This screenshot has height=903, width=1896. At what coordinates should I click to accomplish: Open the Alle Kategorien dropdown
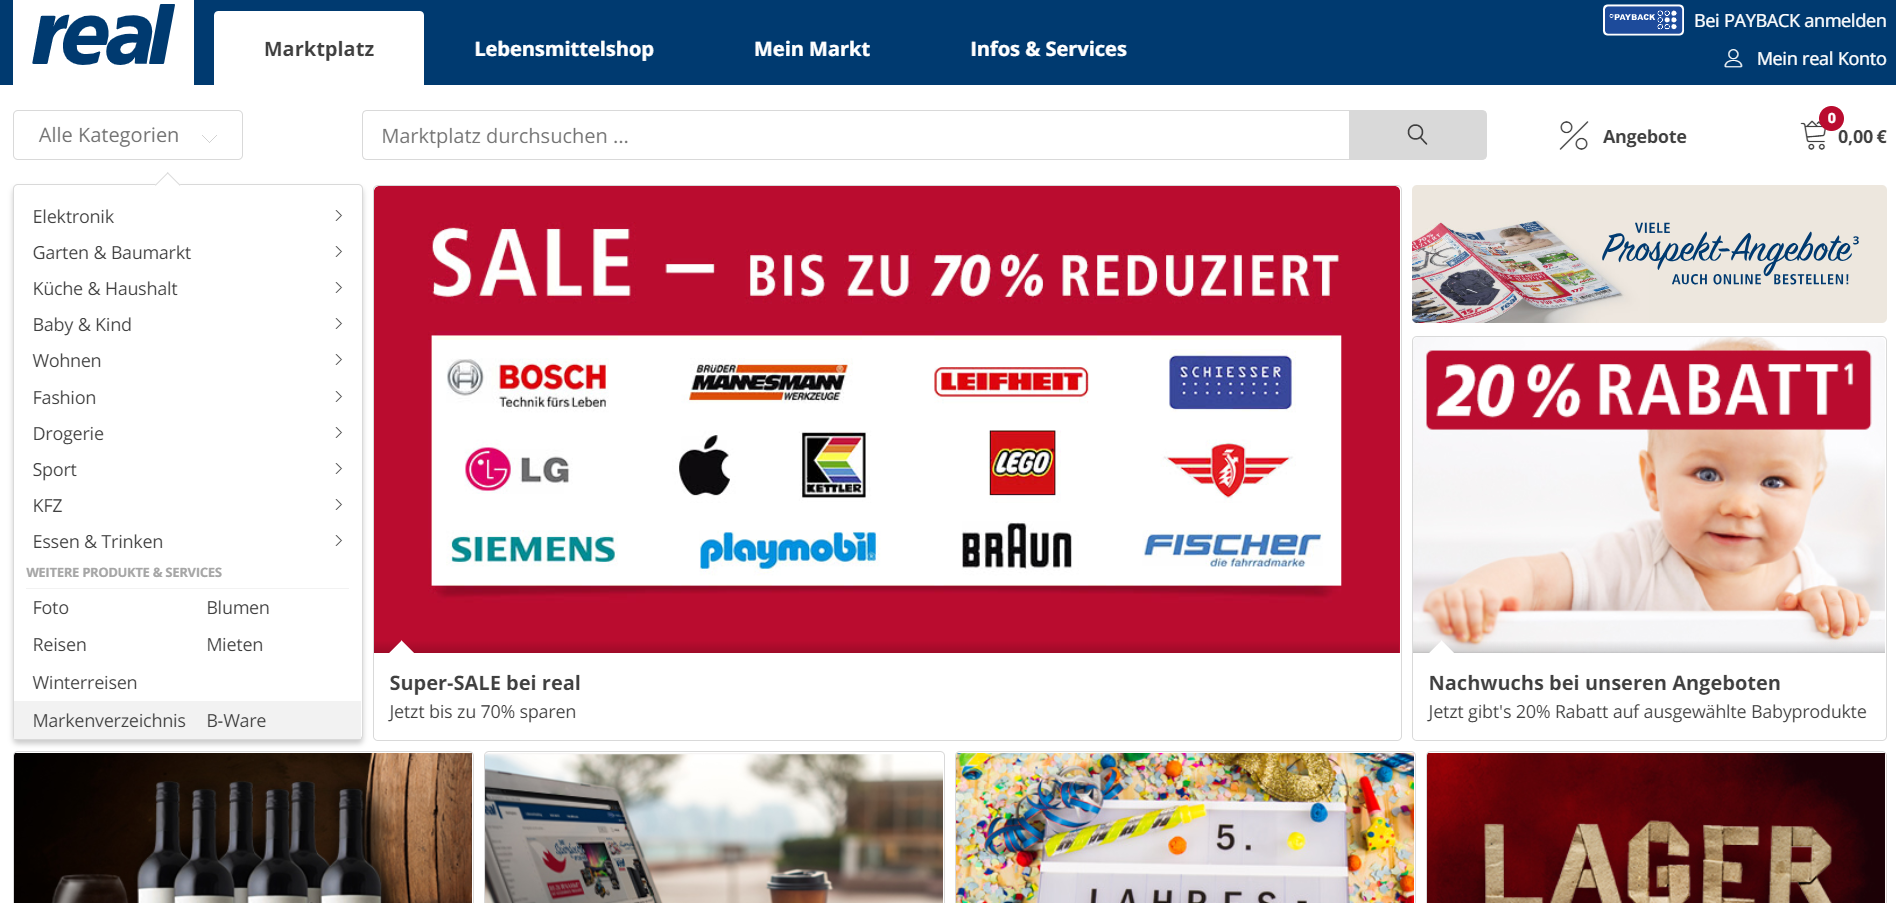click(128, 135)
